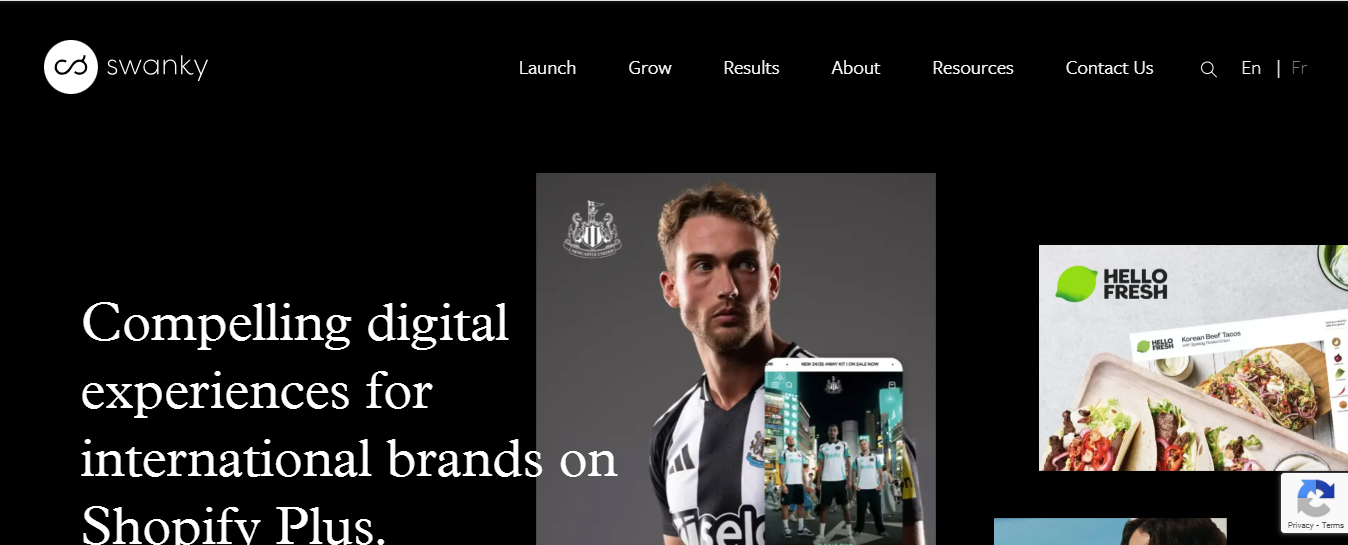Open the reCAPTCHA Terms link
Screen dimensions: 1348x545
[1333, 525]
